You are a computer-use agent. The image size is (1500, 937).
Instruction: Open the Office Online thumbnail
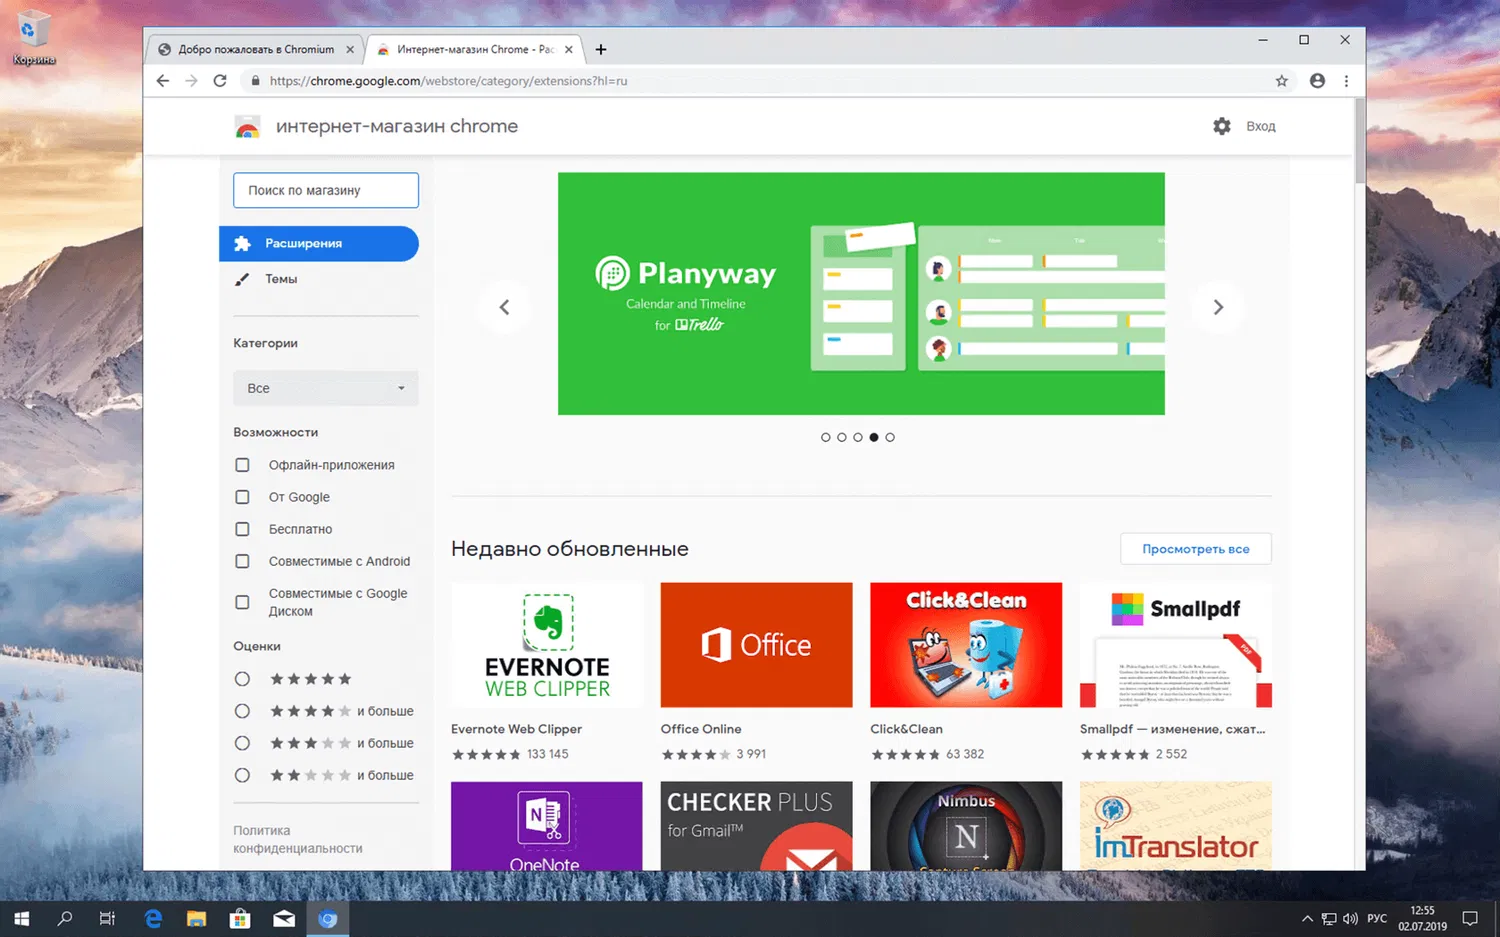click(757, 645)
